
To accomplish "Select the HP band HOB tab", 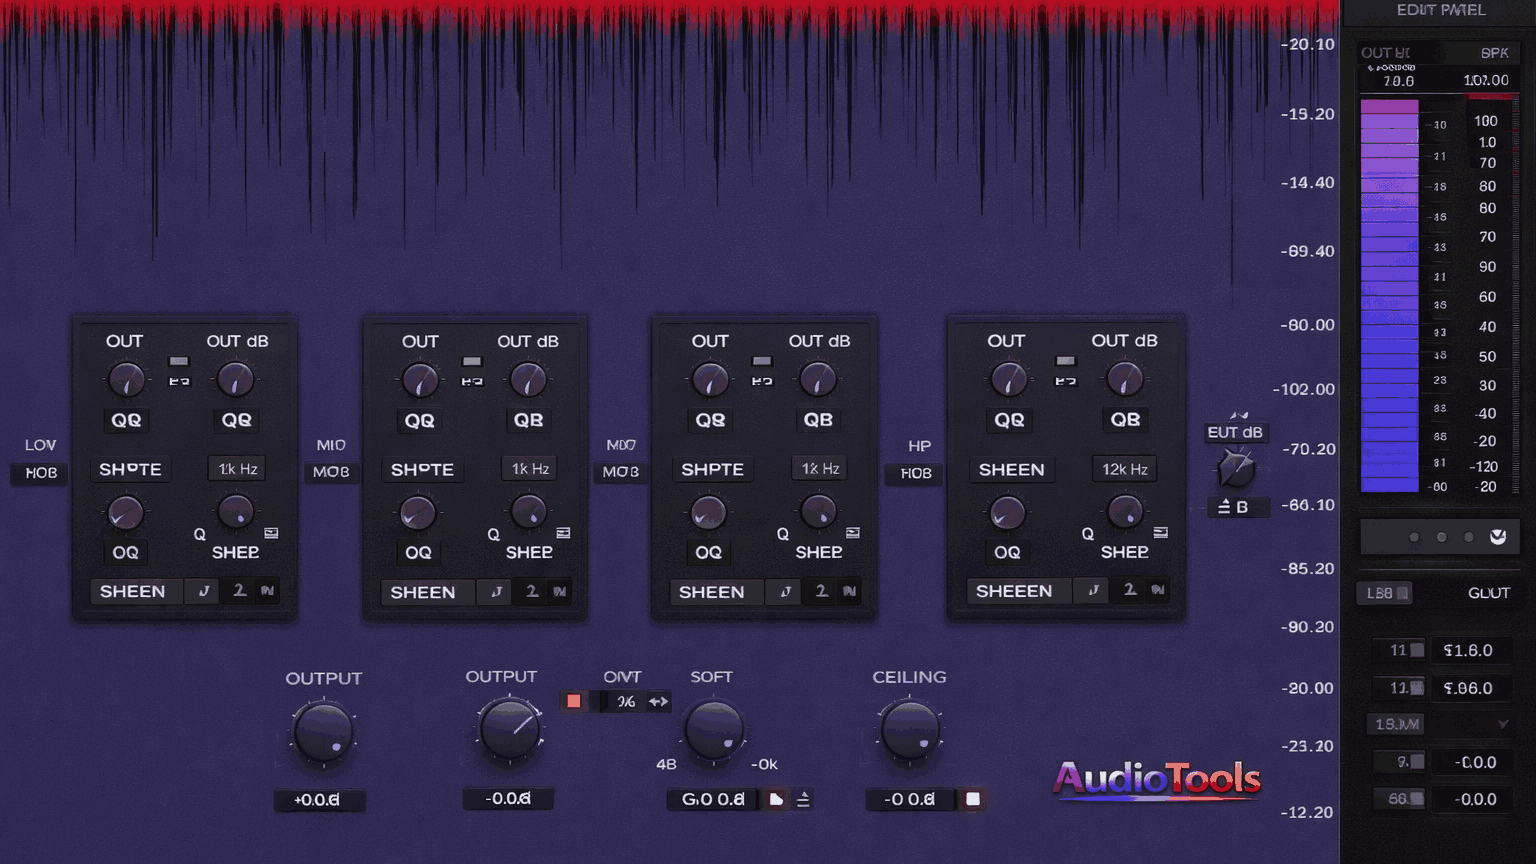I will coord(915,473).
